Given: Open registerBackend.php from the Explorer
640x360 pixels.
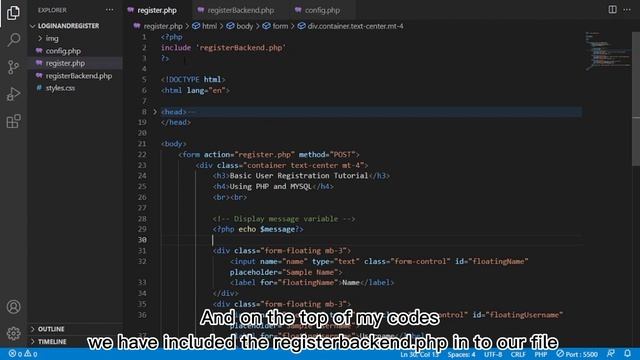Looking at the screenshot, I should (x=79, y=76).
